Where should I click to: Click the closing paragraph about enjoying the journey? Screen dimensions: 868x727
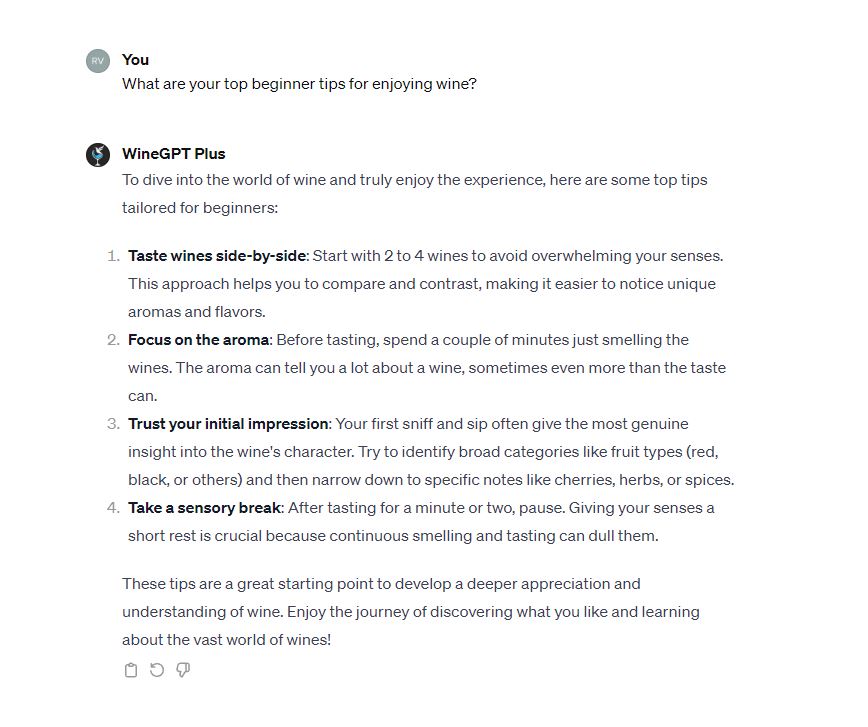[410, 611]
